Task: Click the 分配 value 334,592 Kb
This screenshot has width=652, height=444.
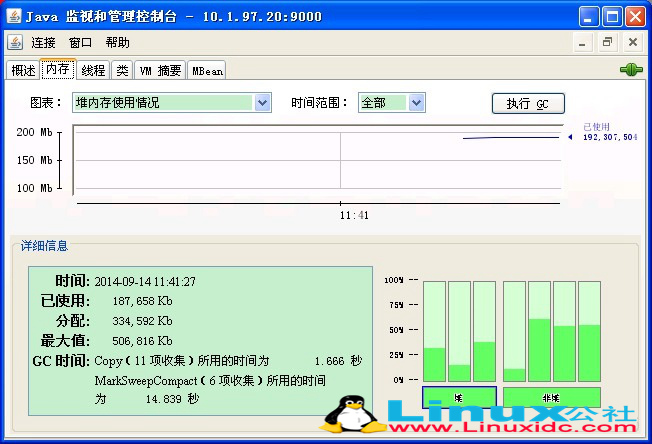Action: 142,321
